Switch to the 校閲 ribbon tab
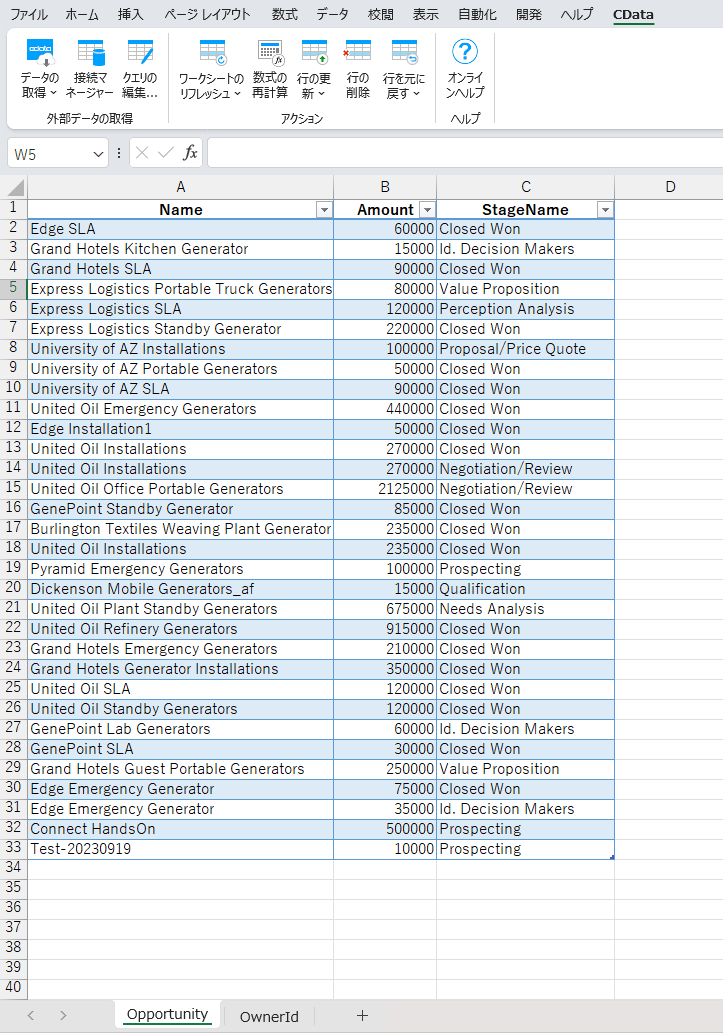The height and width of the screenshot is (1033, 723). click(x=380, y=14)
